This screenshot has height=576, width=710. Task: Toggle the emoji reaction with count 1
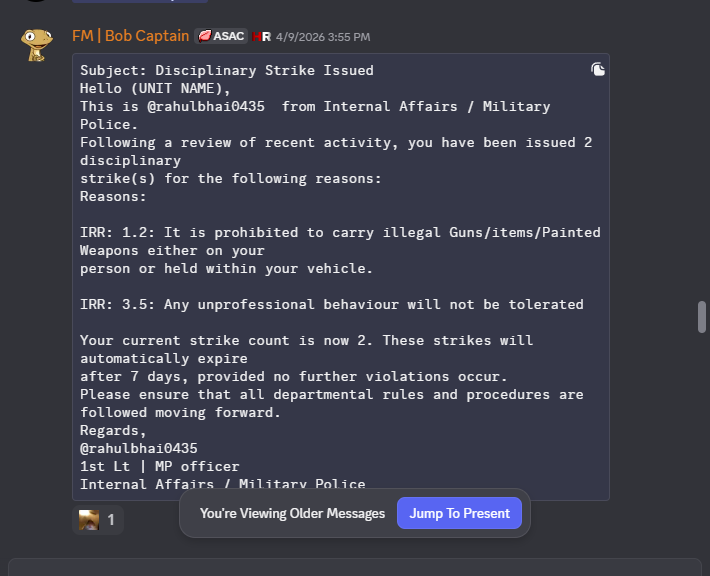(x=98, y=520)
